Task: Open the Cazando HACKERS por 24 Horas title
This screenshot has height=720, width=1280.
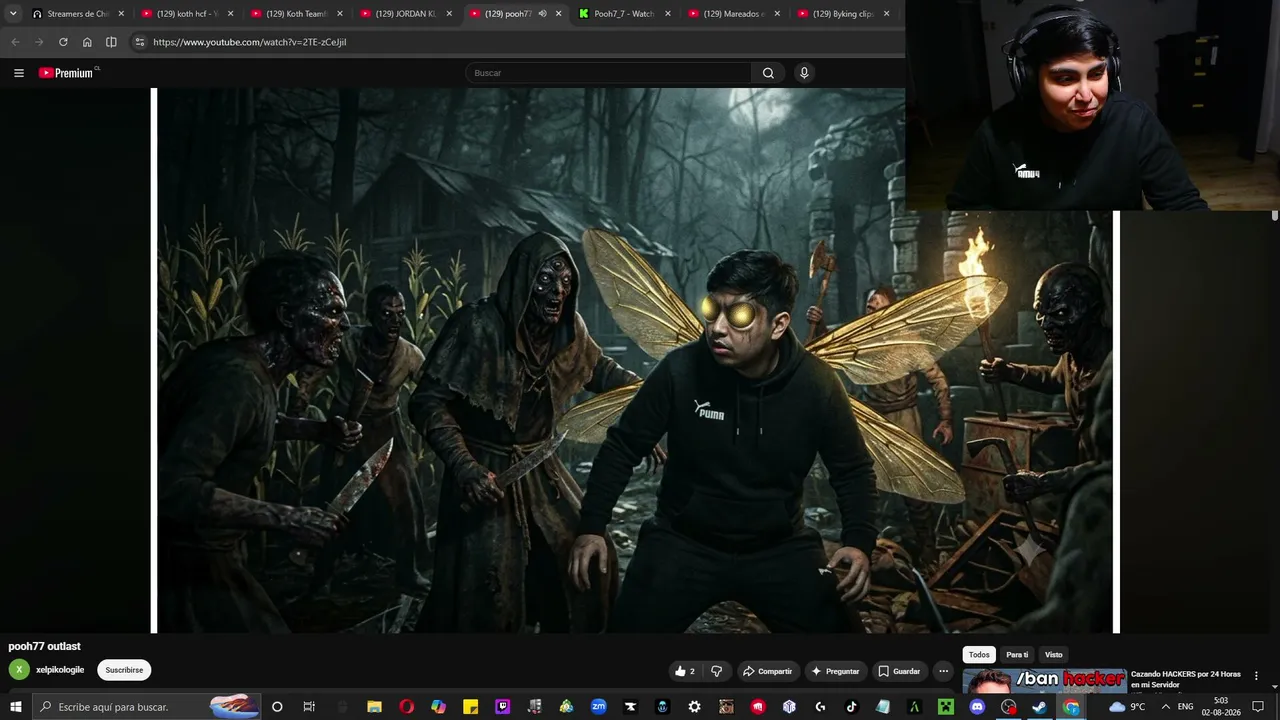Action: [x=1186, y=679]
